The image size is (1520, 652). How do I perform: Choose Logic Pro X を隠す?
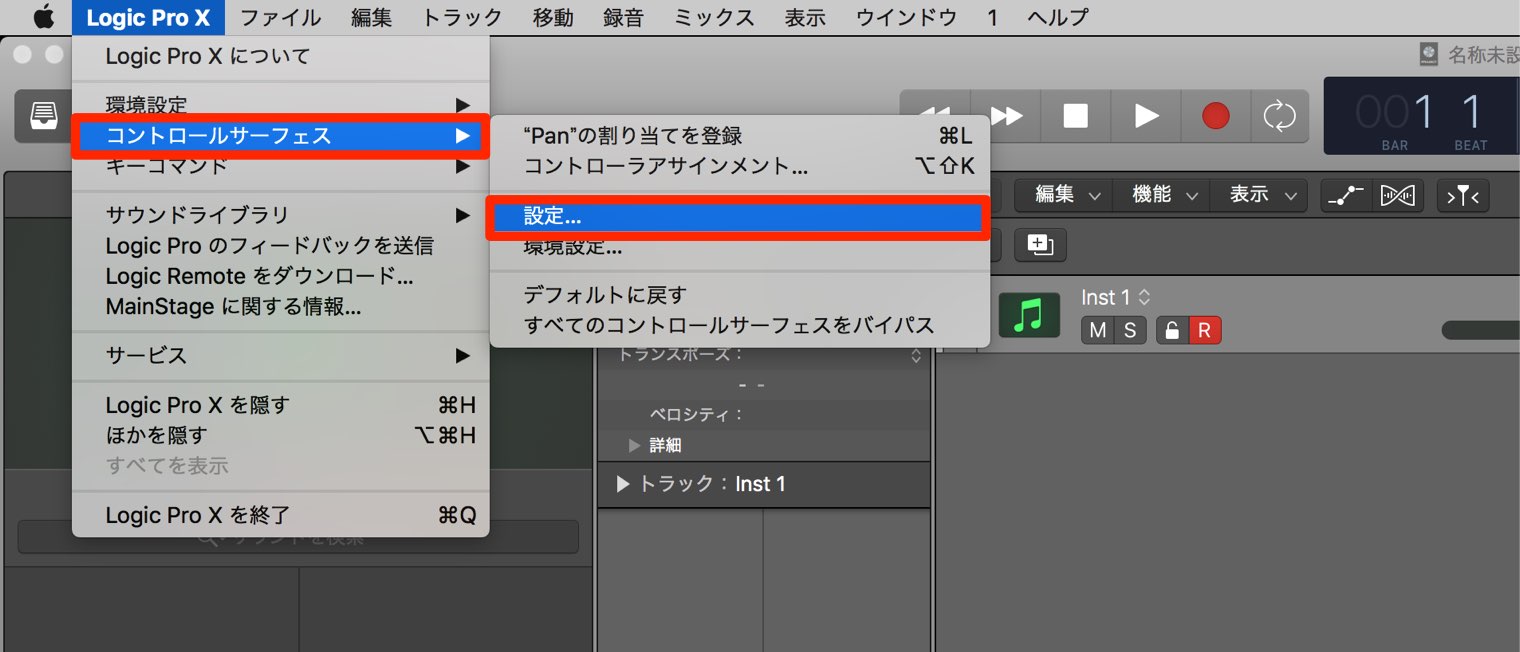281,405
